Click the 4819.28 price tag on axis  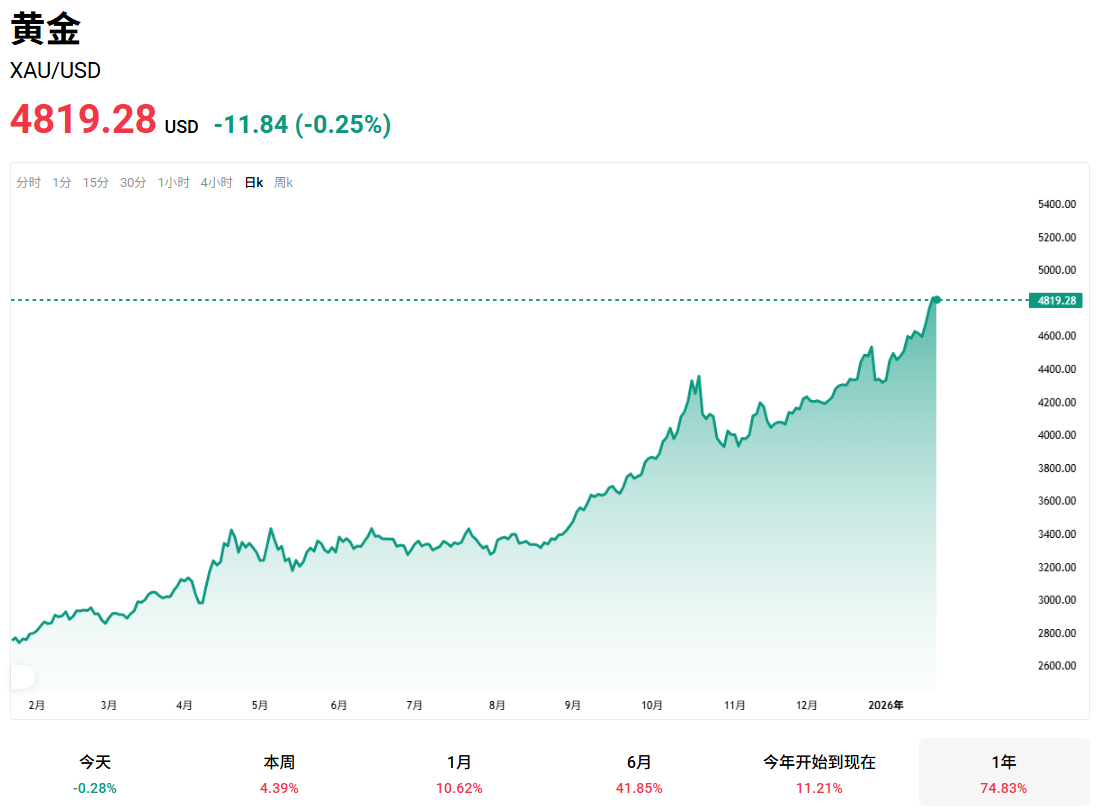pyautogui.click(x=1055, y=299)
